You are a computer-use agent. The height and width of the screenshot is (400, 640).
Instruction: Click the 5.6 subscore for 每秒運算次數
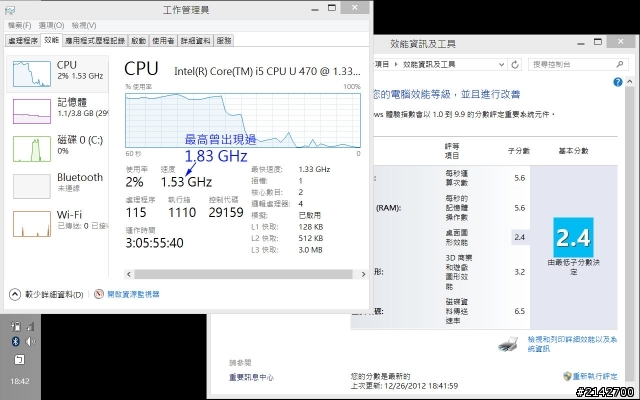[520, 178]
